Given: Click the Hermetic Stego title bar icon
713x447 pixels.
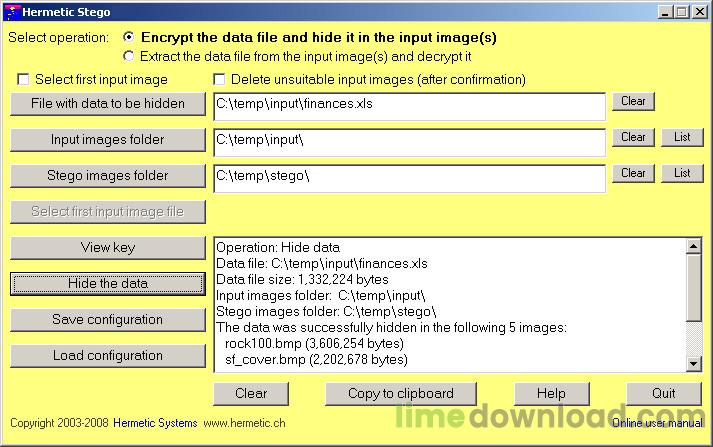Looking at the screenshot, I should tap(12, 12).
